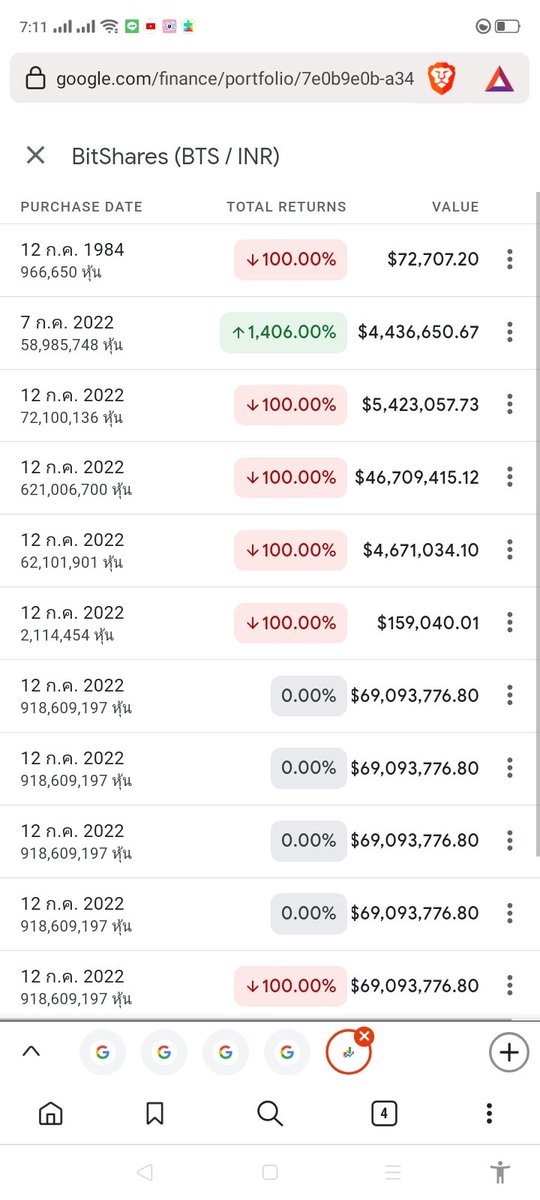
Task: Add a new tab with plus button
Action: 509,1052
